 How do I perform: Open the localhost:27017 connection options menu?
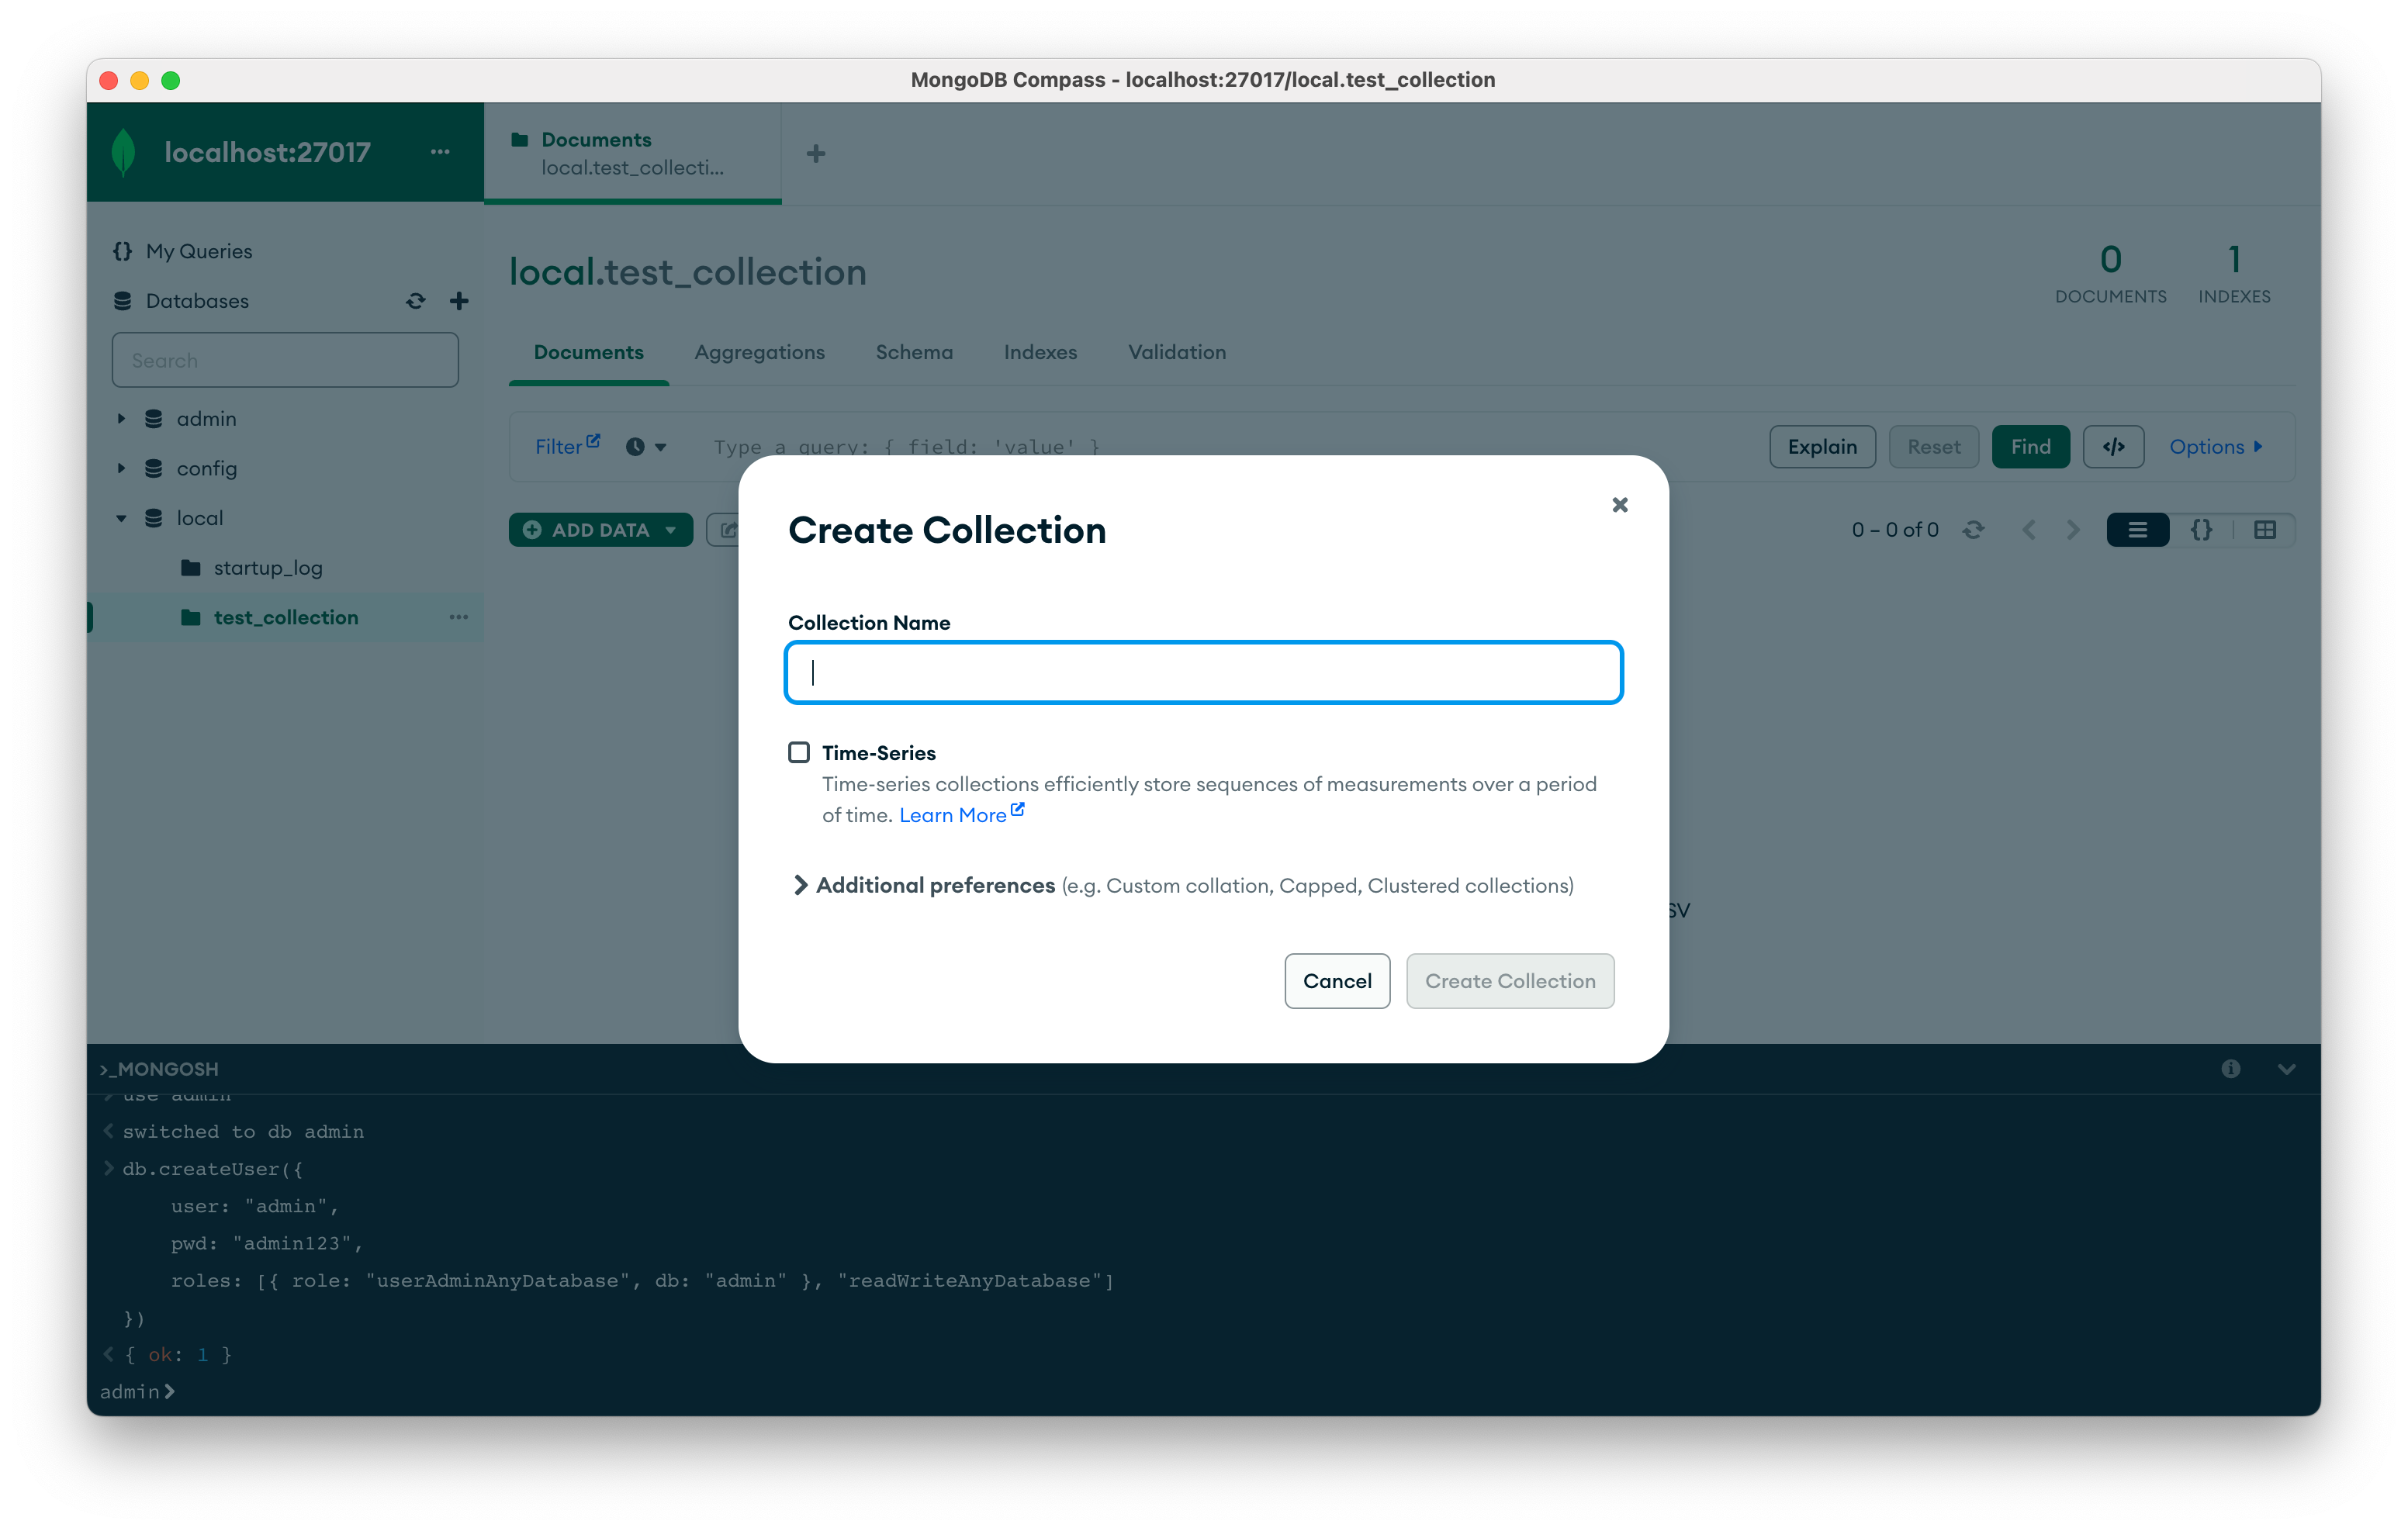coord(440,152)
